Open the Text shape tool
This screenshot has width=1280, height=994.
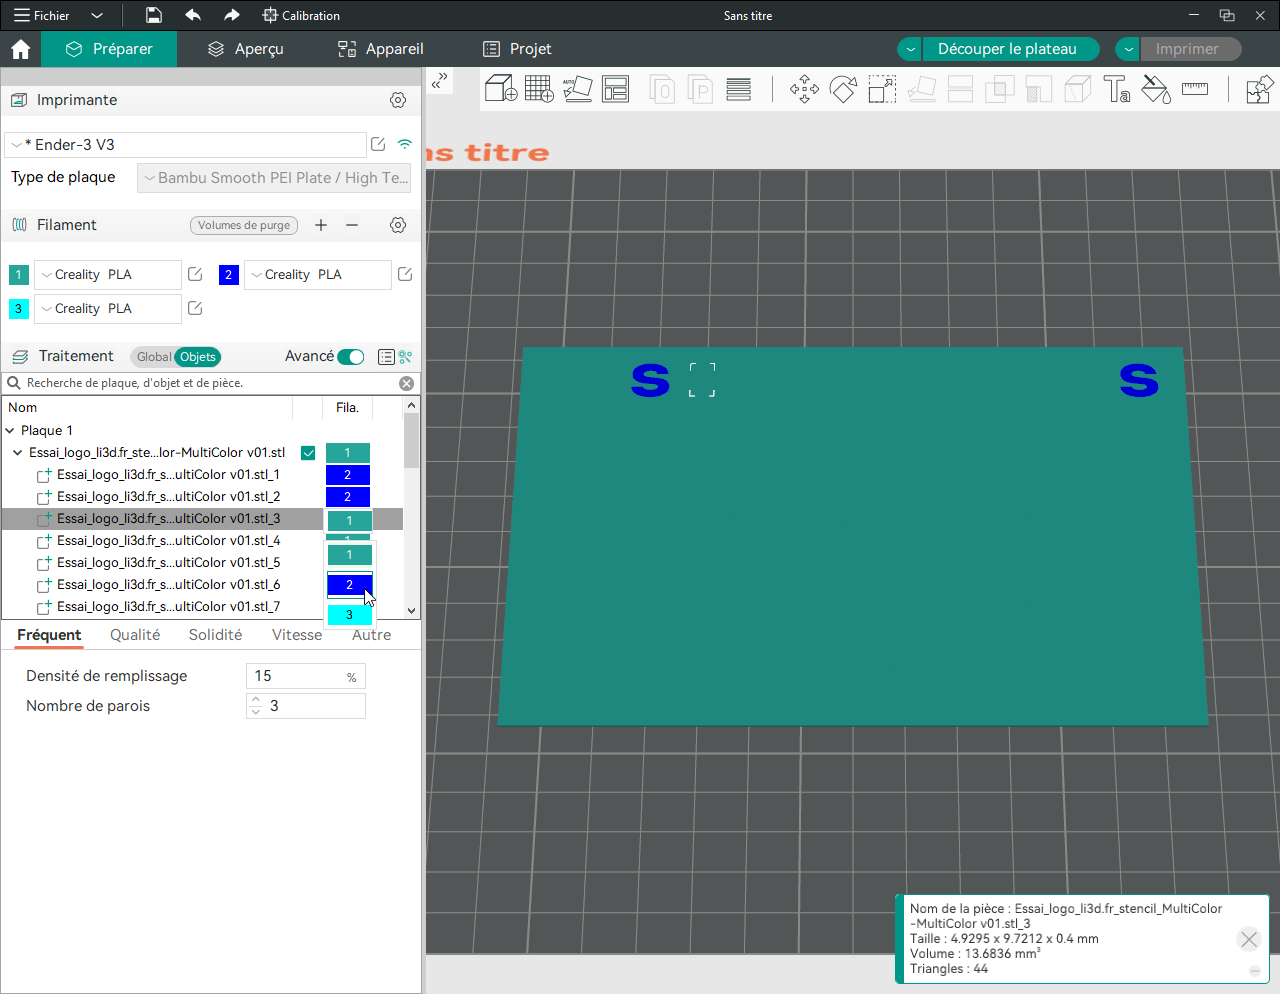(x=1117, y=89)
